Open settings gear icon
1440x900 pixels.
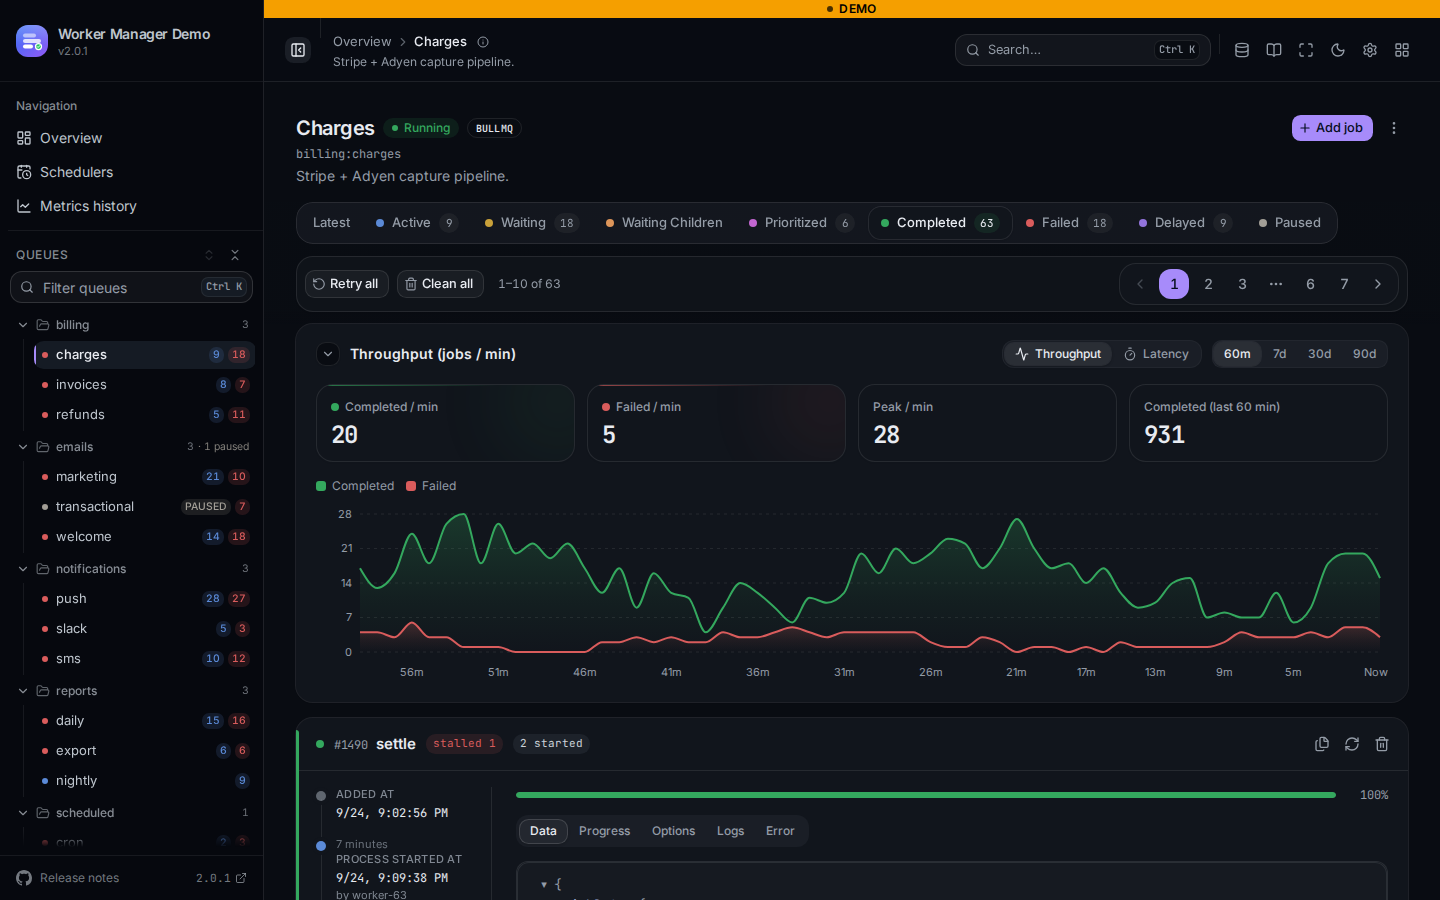pos(1370,50)
